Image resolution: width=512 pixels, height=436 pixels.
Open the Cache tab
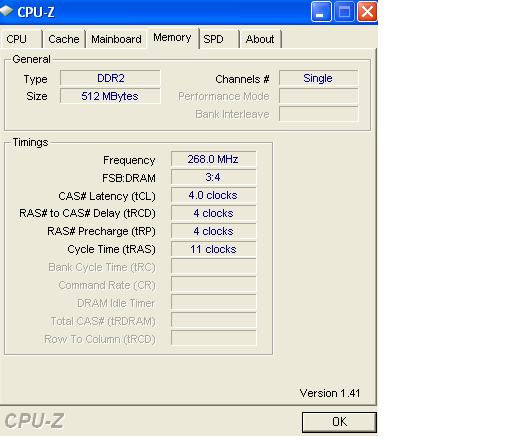pyautogui.click(x=64, y=39)
